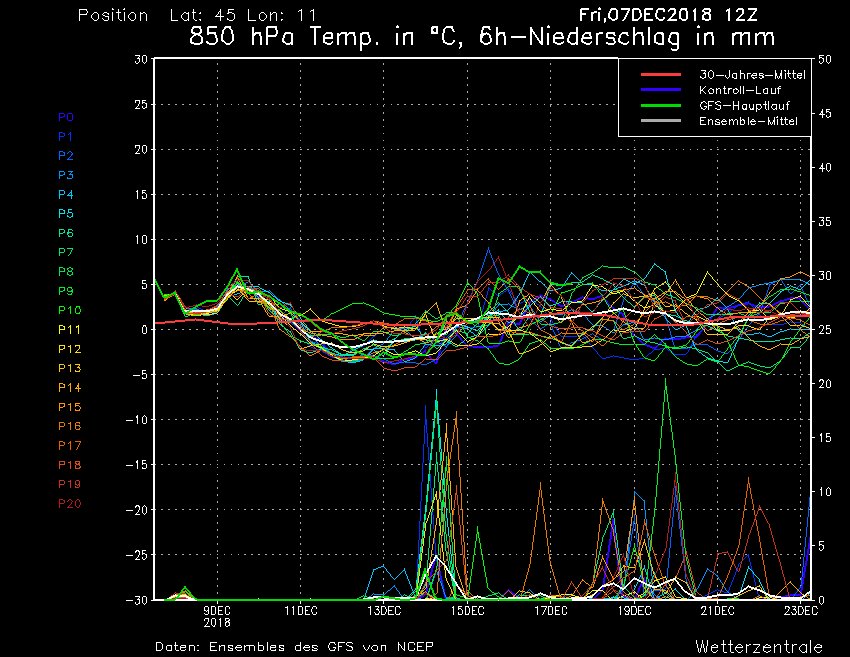Image resolution: width=850 pixels, height=657 pixels.
Task: Select ensemble member label P5
Action: (66, 214)
